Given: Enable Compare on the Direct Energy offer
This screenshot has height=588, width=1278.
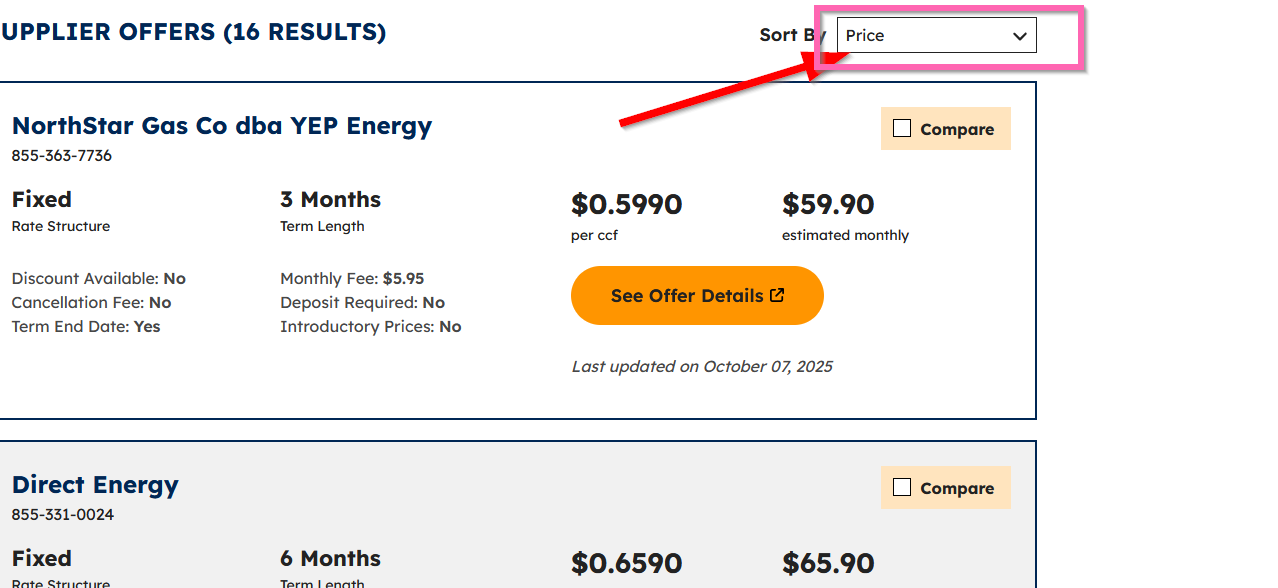Looking at the screenshot, I should click(x=903, y=486).
